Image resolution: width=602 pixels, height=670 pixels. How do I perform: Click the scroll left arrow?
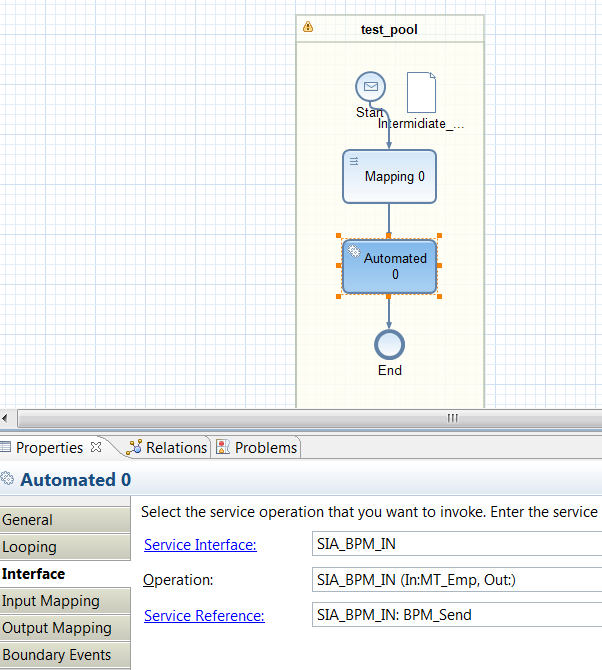5,418
